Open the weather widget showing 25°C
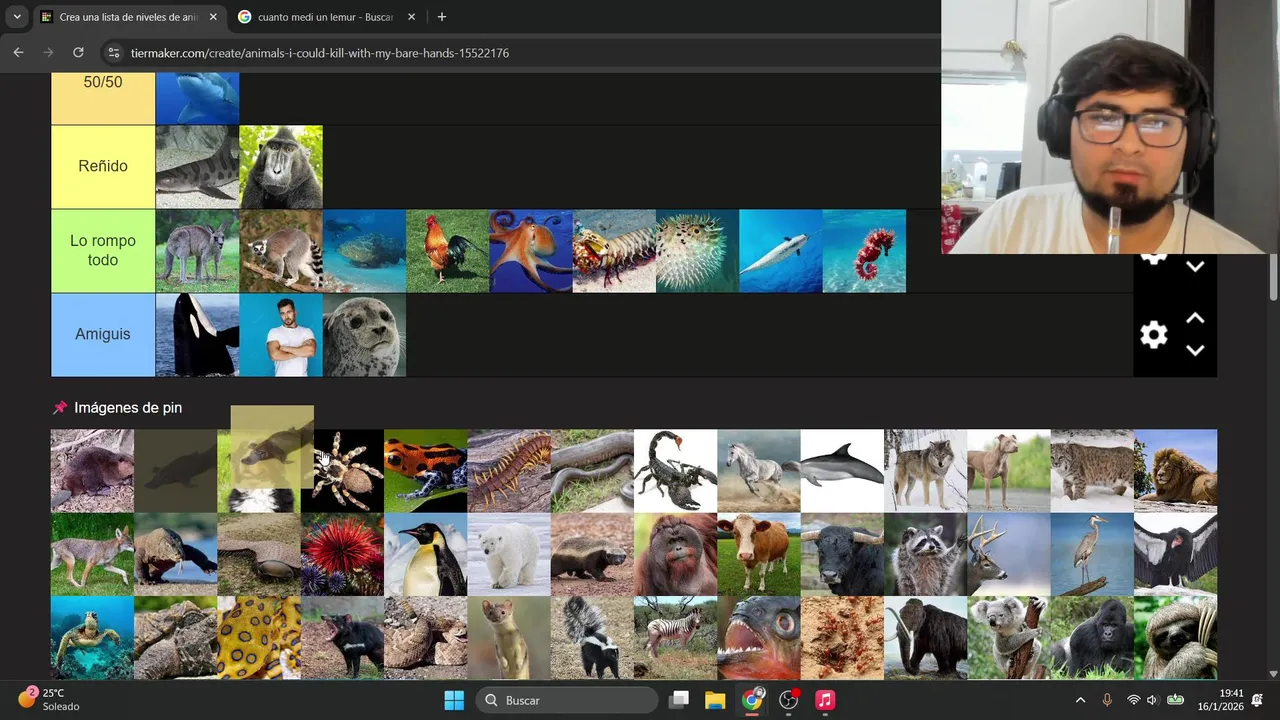 pyautogui.click(x=50, y=699)
